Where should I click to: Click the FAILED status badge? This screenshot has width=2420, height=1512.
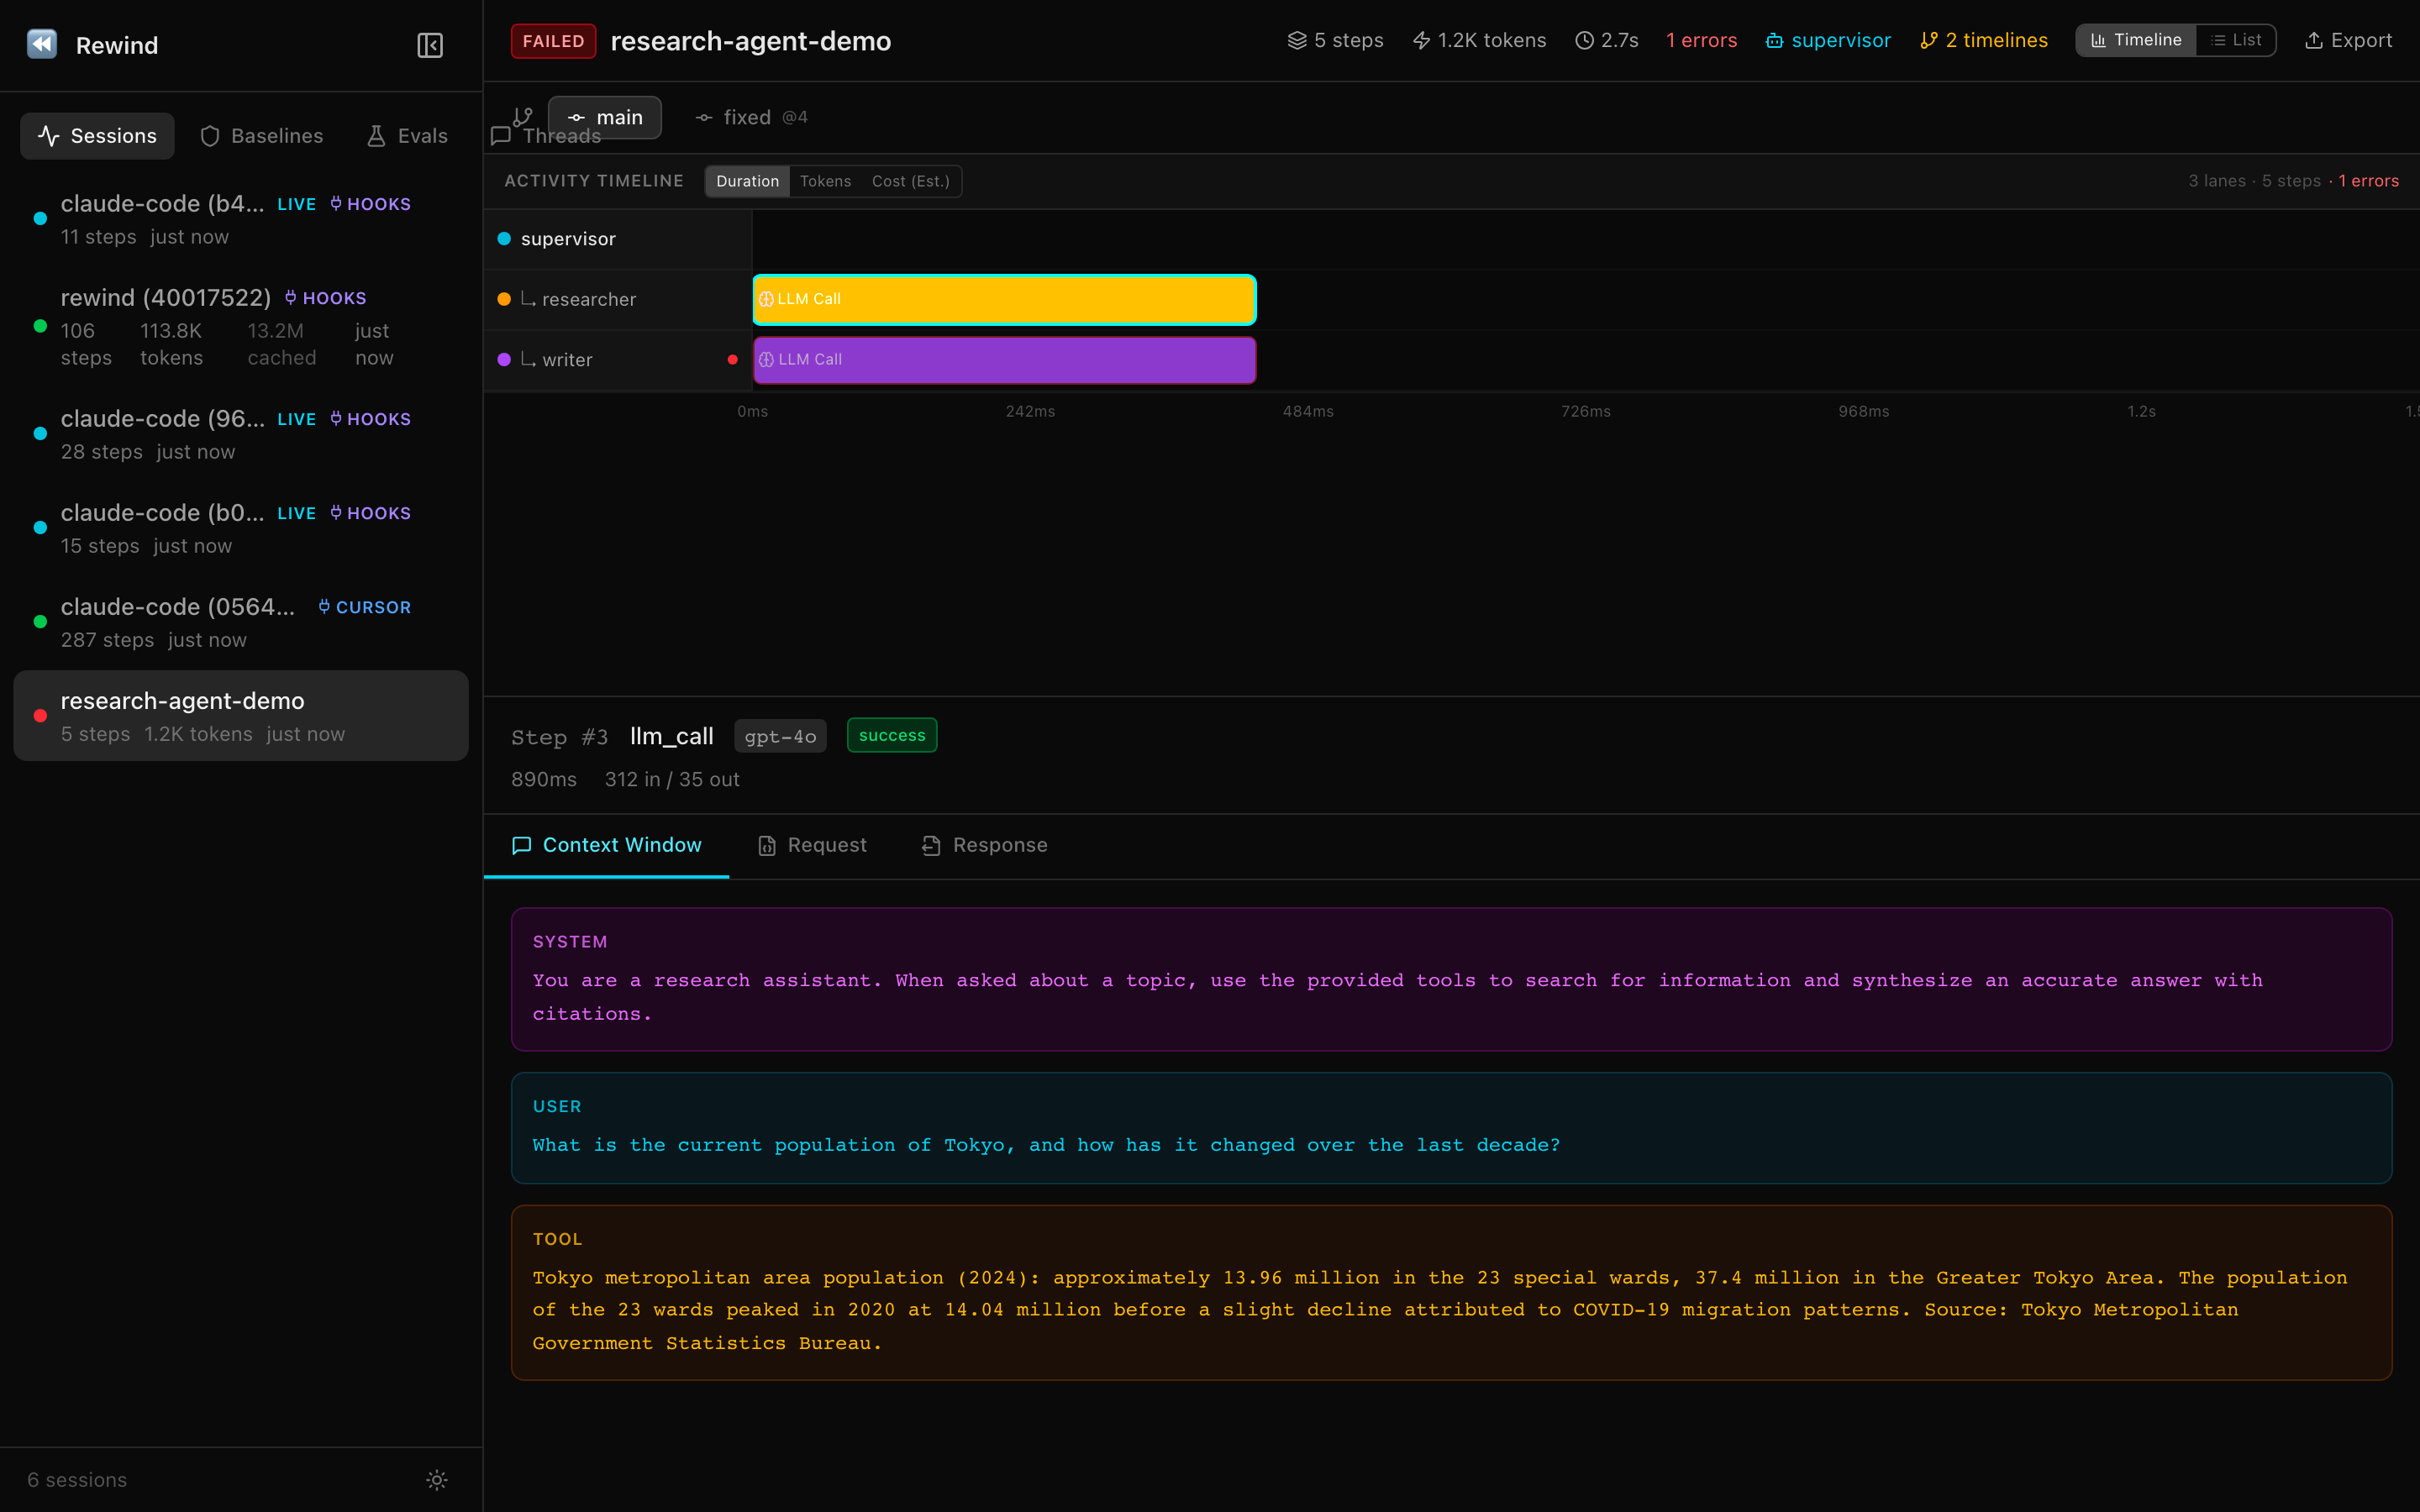pyautogui.click(x=553, y=41)
